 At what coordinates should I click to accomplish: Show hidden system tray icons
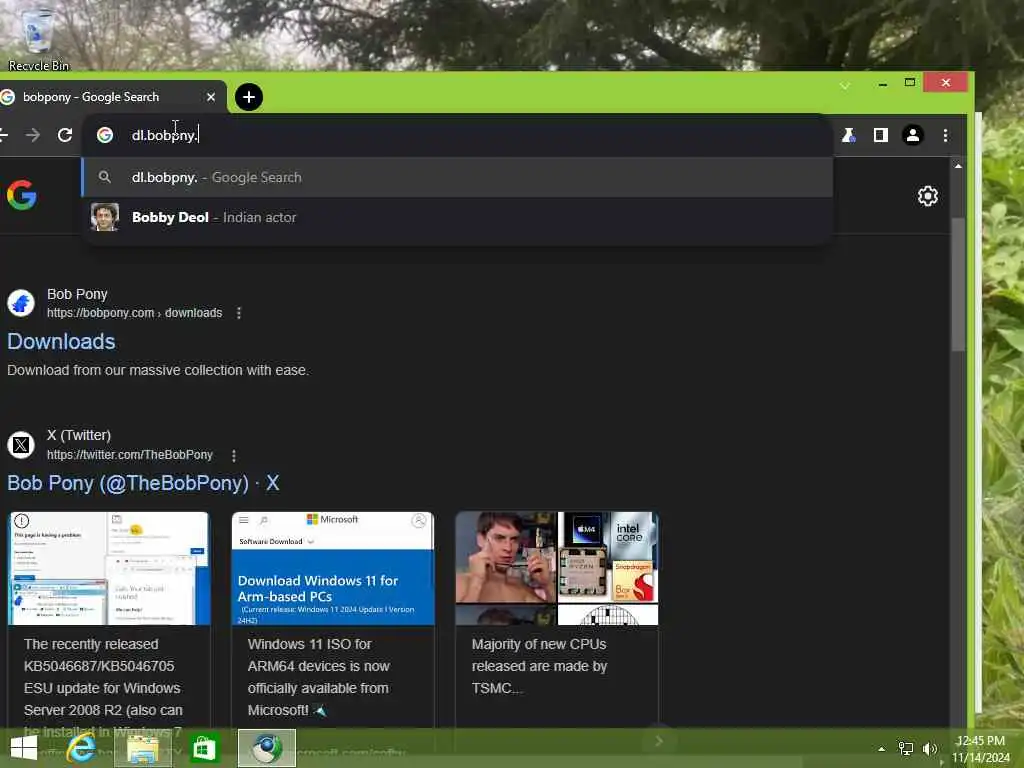pyautogui.click(x=882, y=749)
